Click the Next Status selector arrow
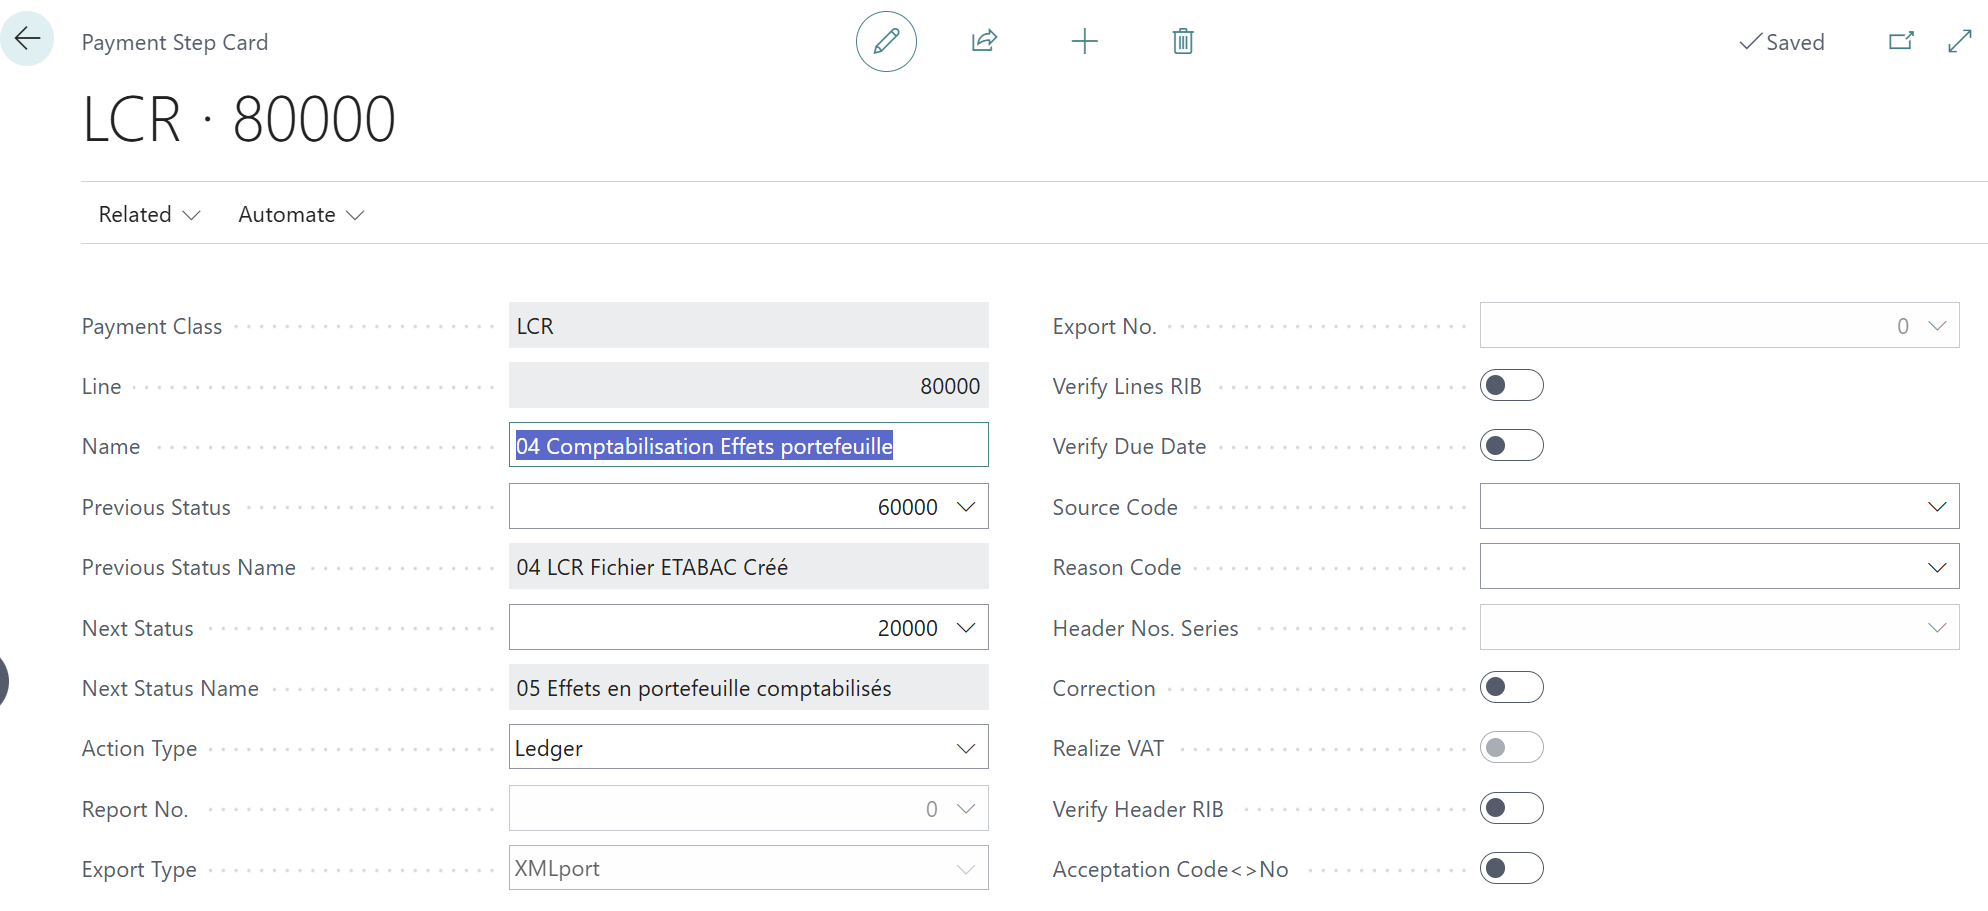 pos(965,627)
